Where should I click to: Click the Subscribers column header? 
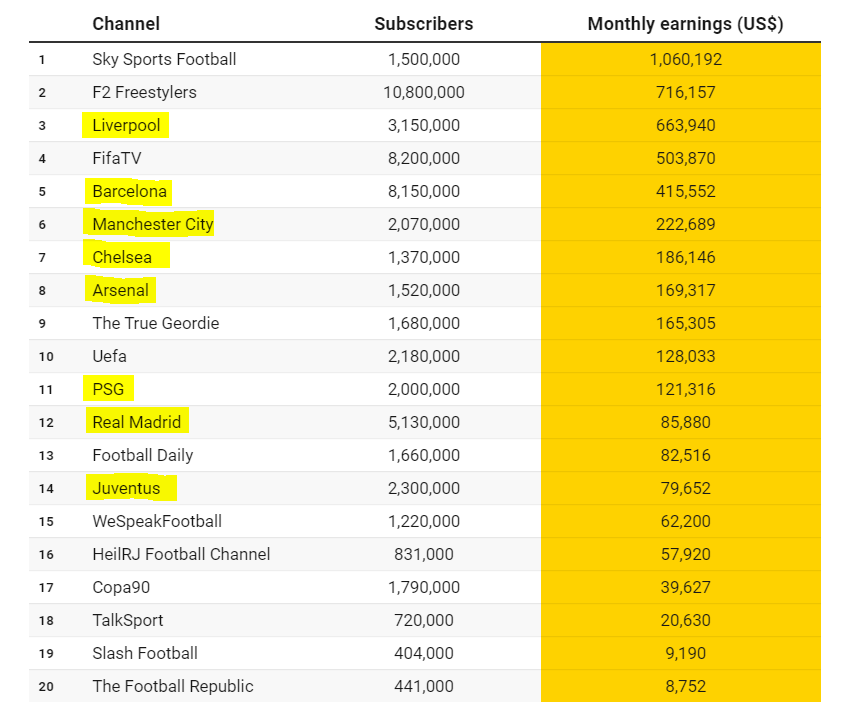[x=423, y=24]
